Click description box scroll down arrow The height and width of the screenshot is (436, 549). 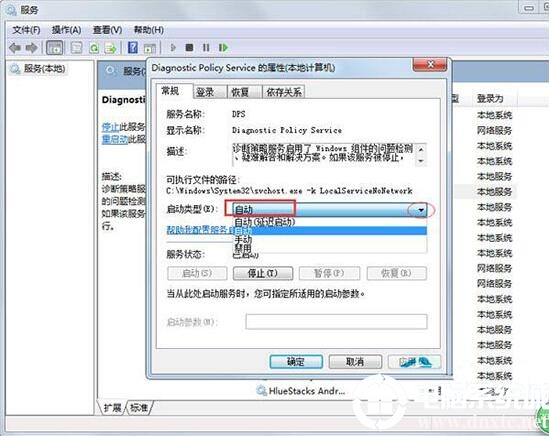click(421, 161)
